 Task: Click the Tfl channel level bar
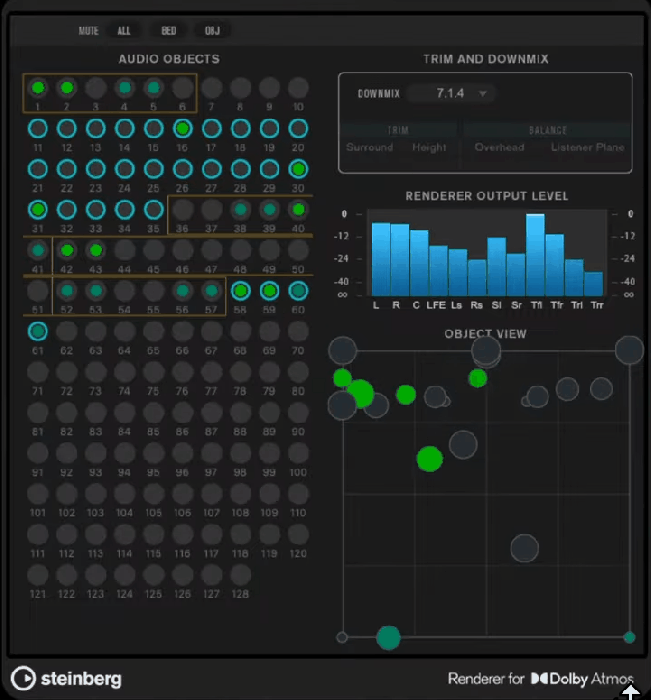pyautogui.click(x=535, y=255)
